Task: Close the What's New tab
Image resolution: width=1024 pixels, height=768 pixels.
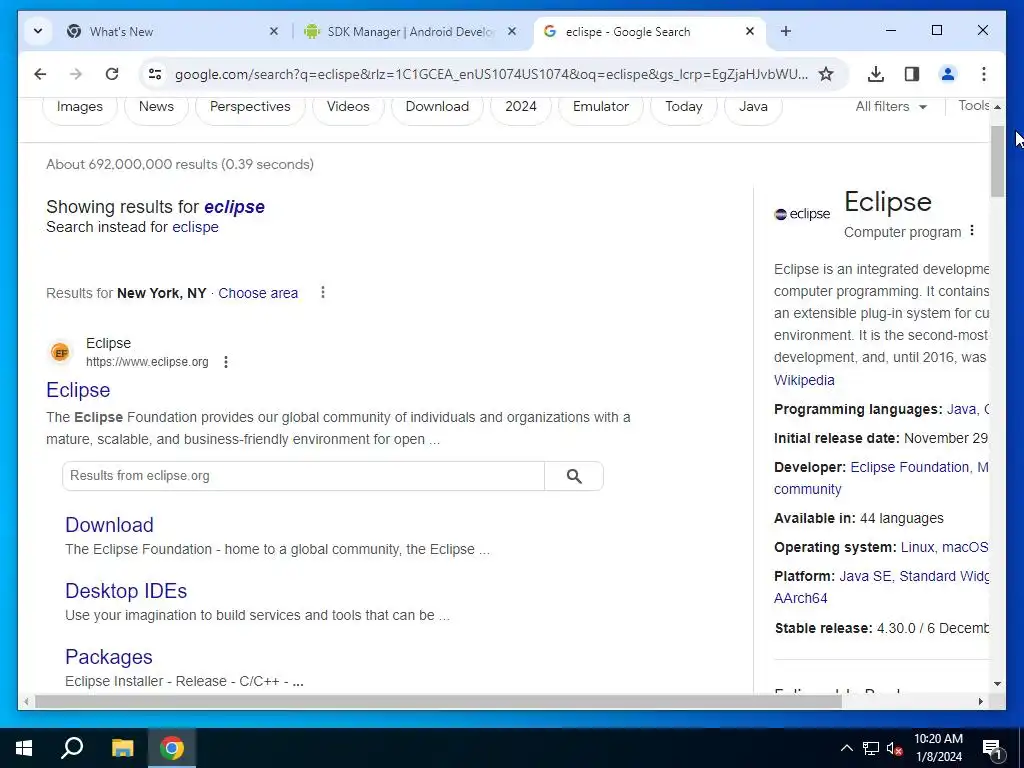Action: point(274,31)
